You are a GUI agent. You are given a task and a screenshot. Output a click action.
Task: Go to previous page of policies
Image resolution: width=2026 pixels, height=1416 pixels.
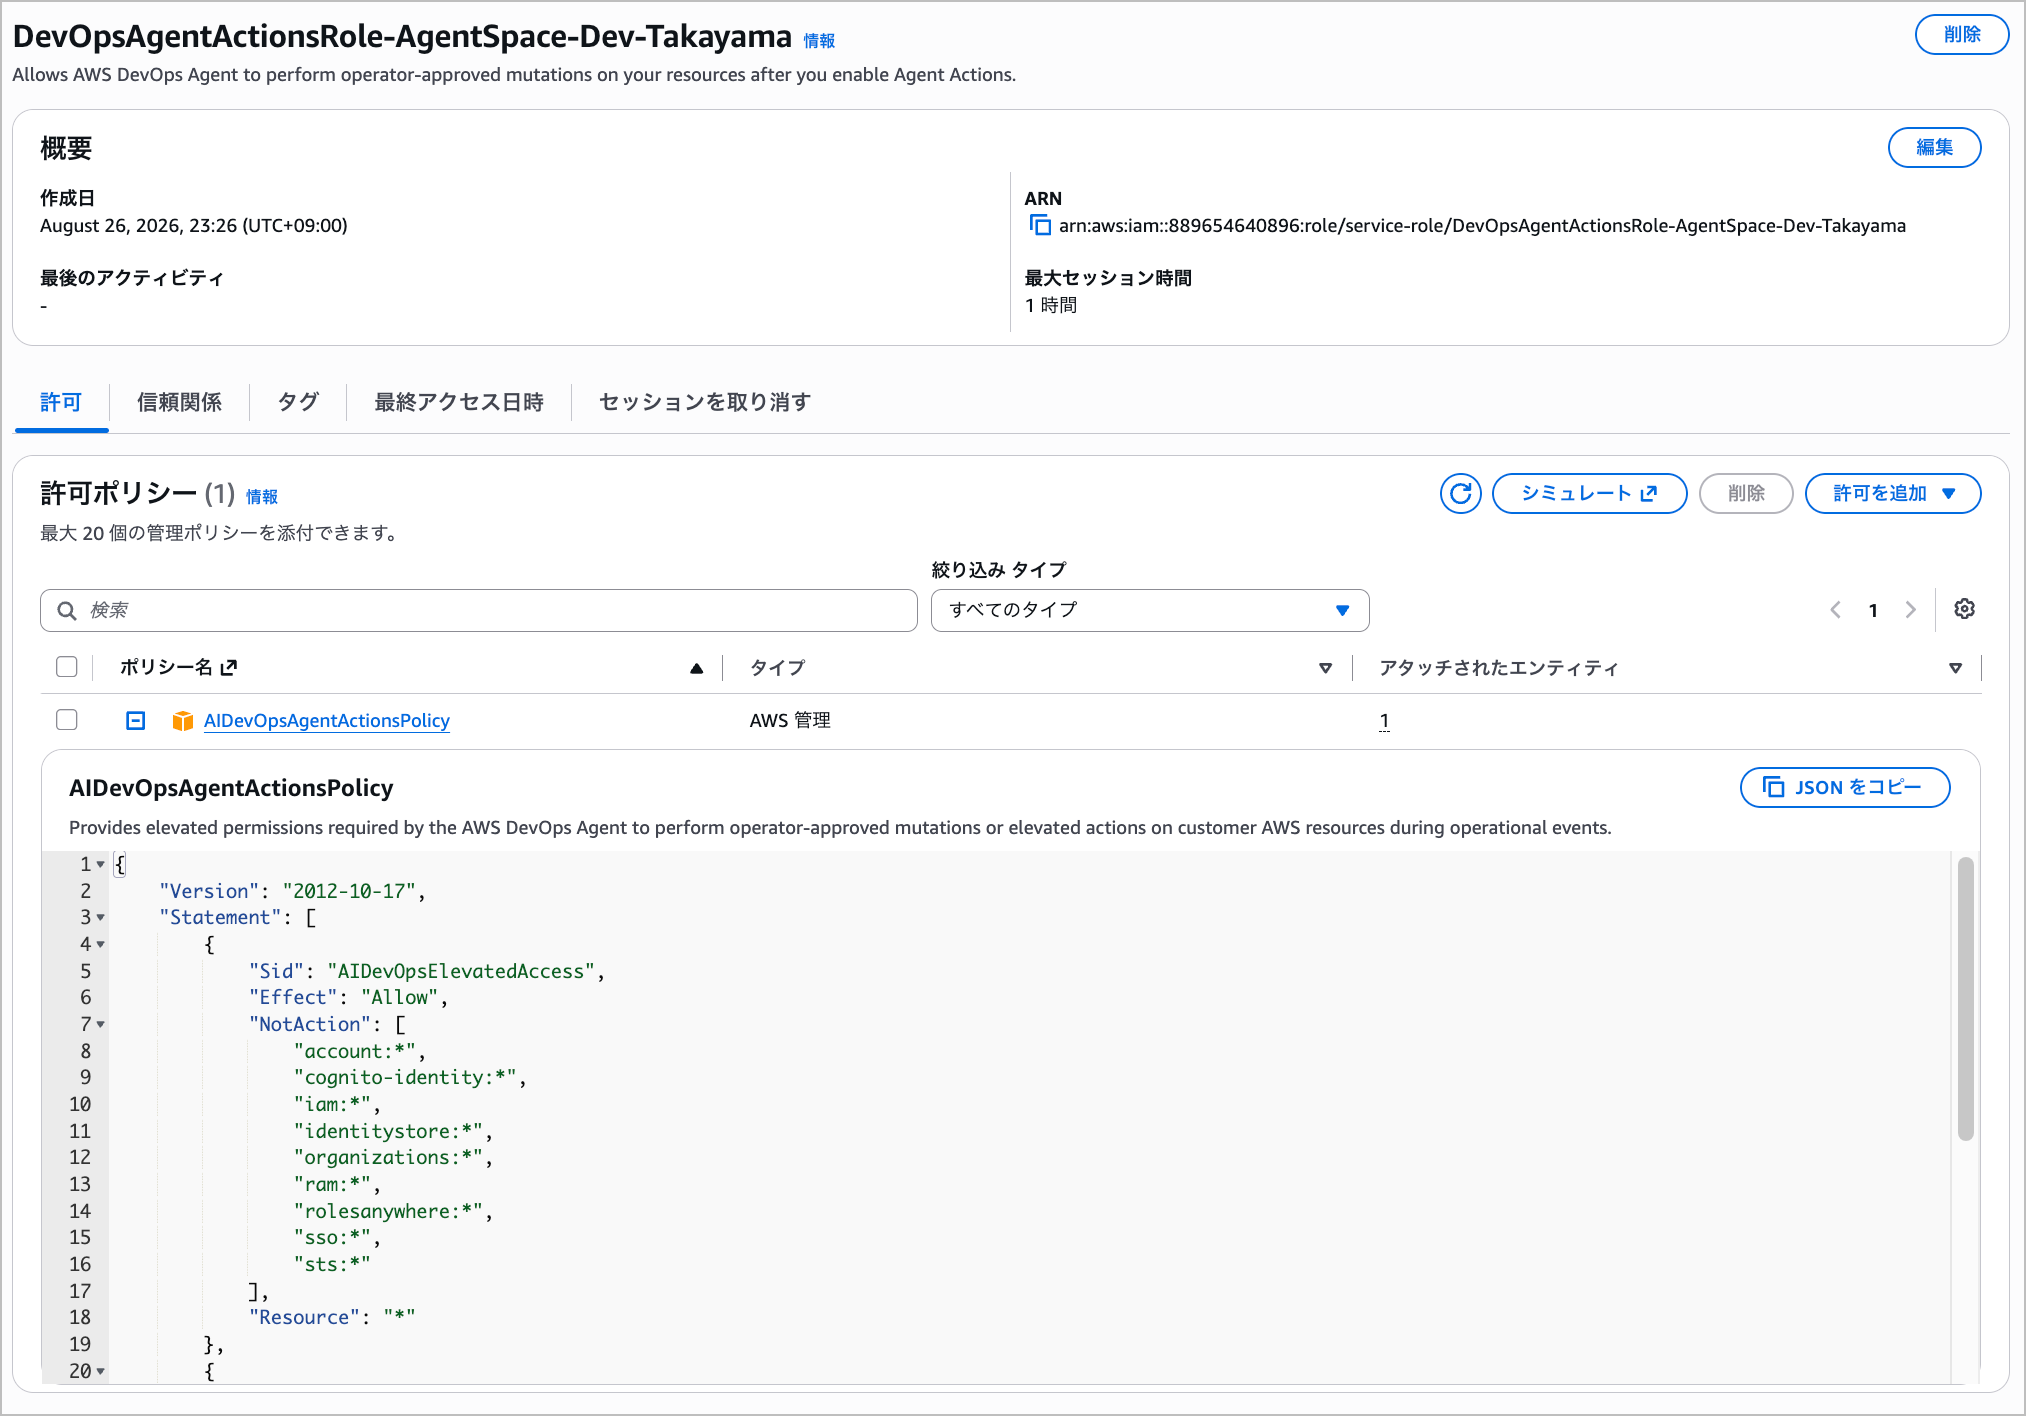tap(1836, 610)
